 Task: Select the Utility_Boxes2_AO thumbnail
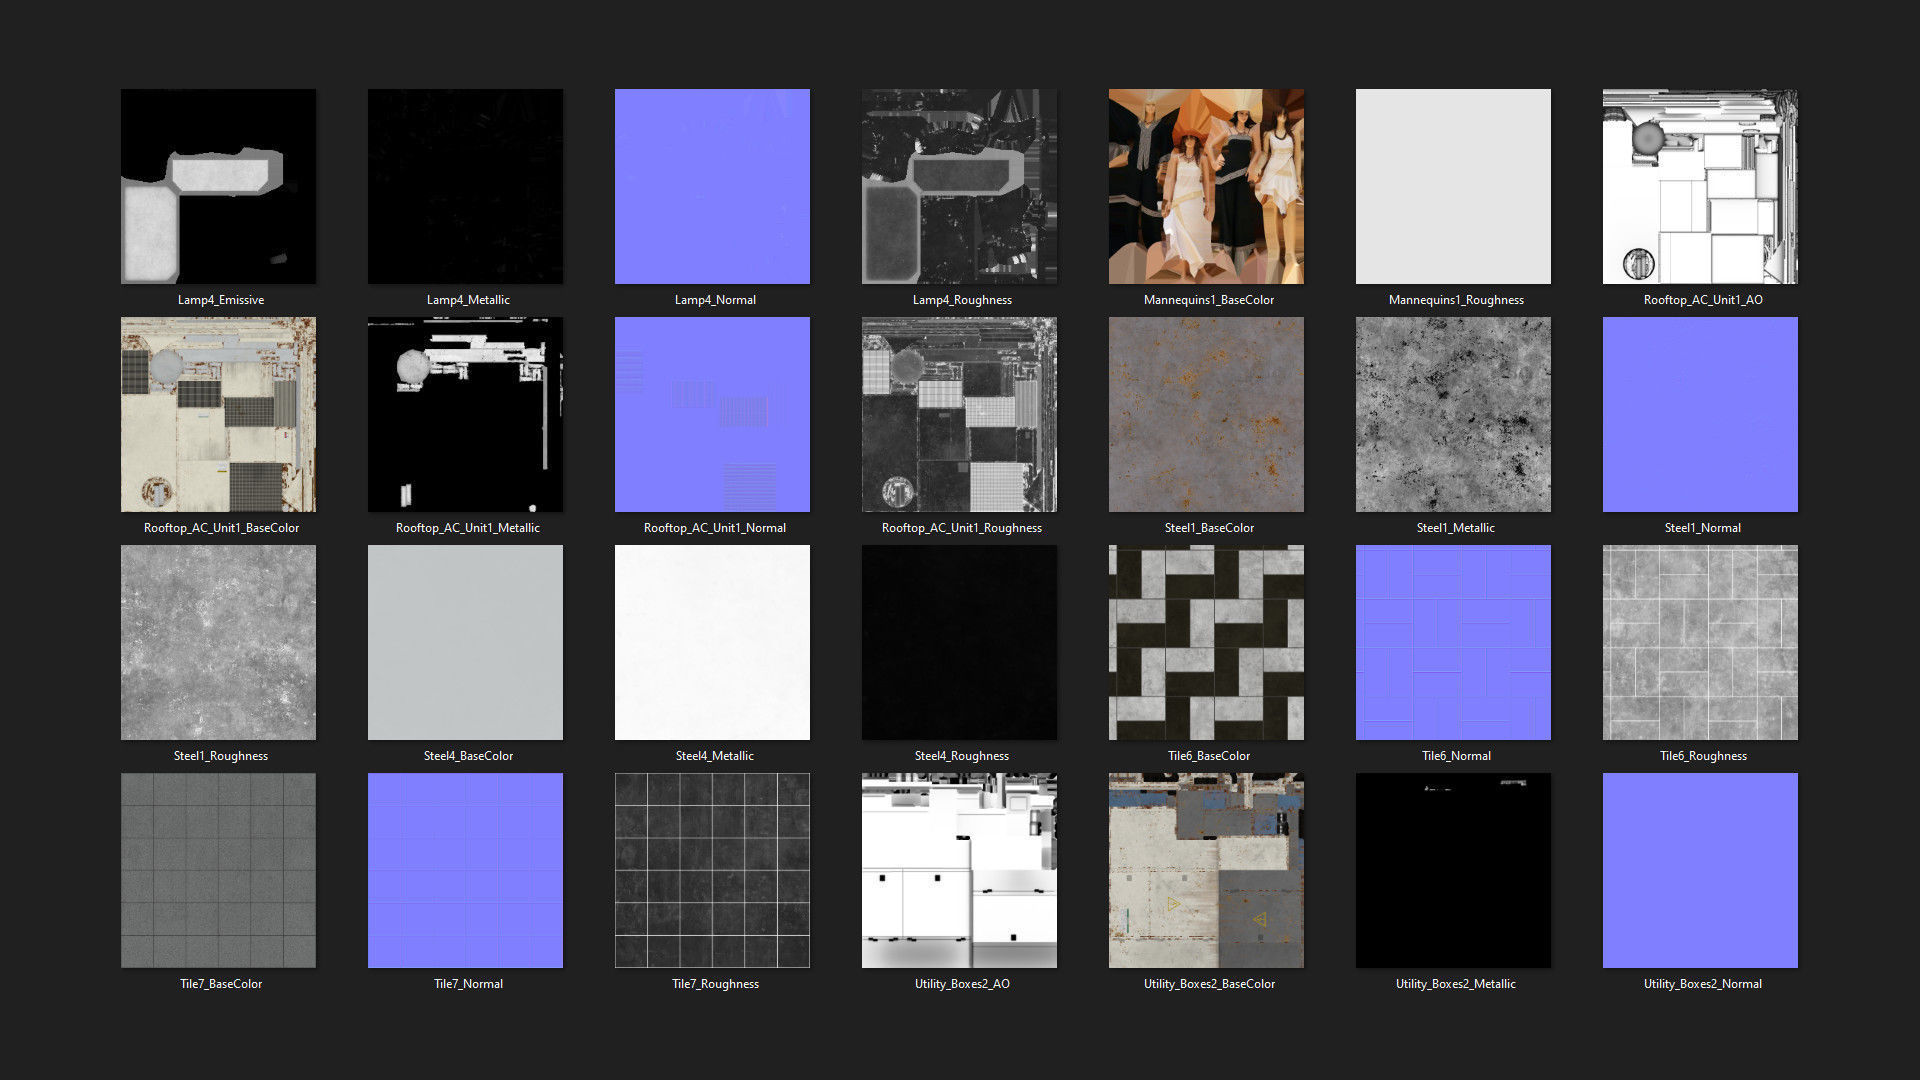pos(959,870)
